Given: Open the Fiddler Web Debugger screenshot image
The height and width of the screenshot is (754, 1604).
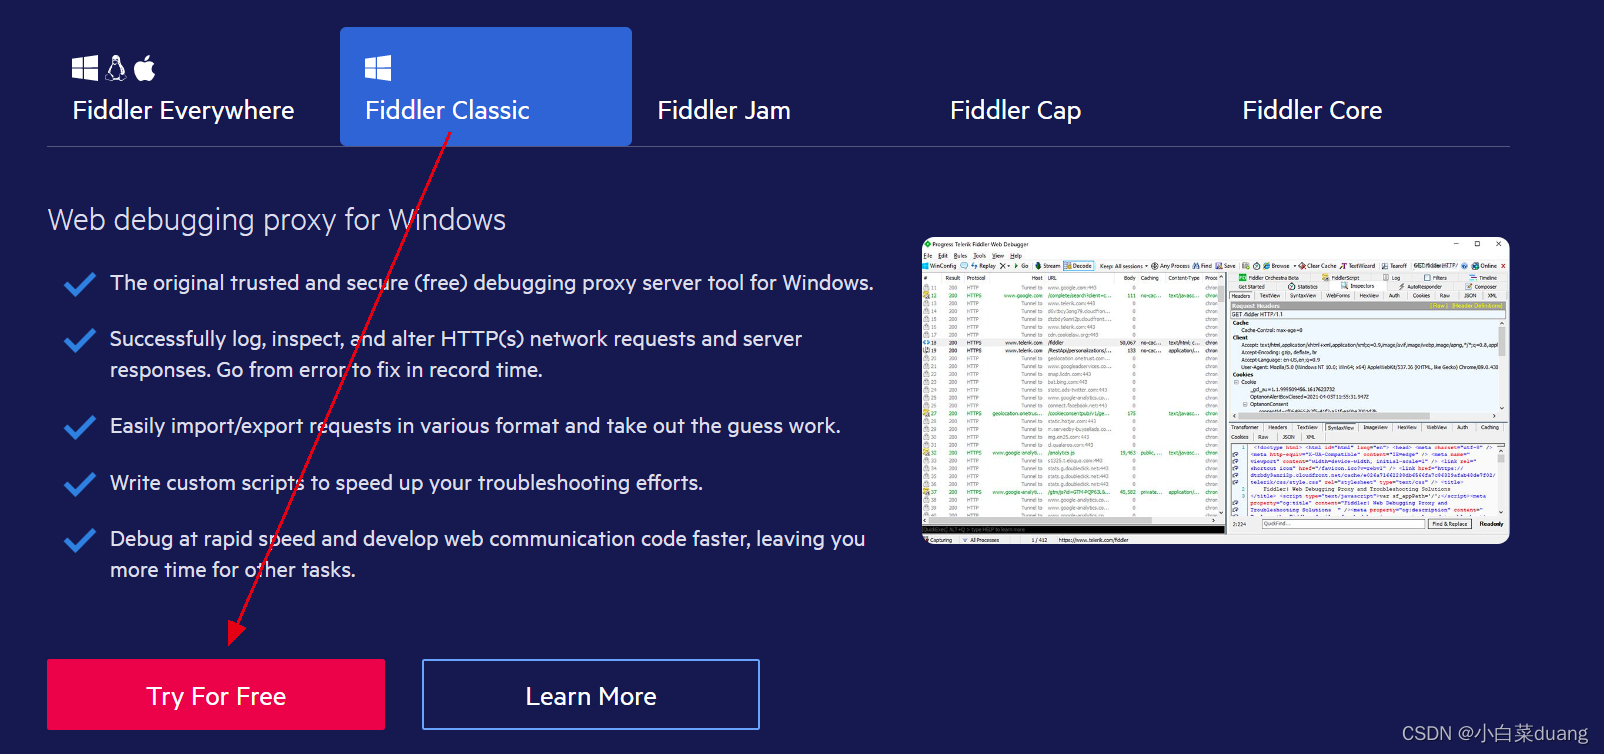Looking at the screenshot, I should 1215,391.
